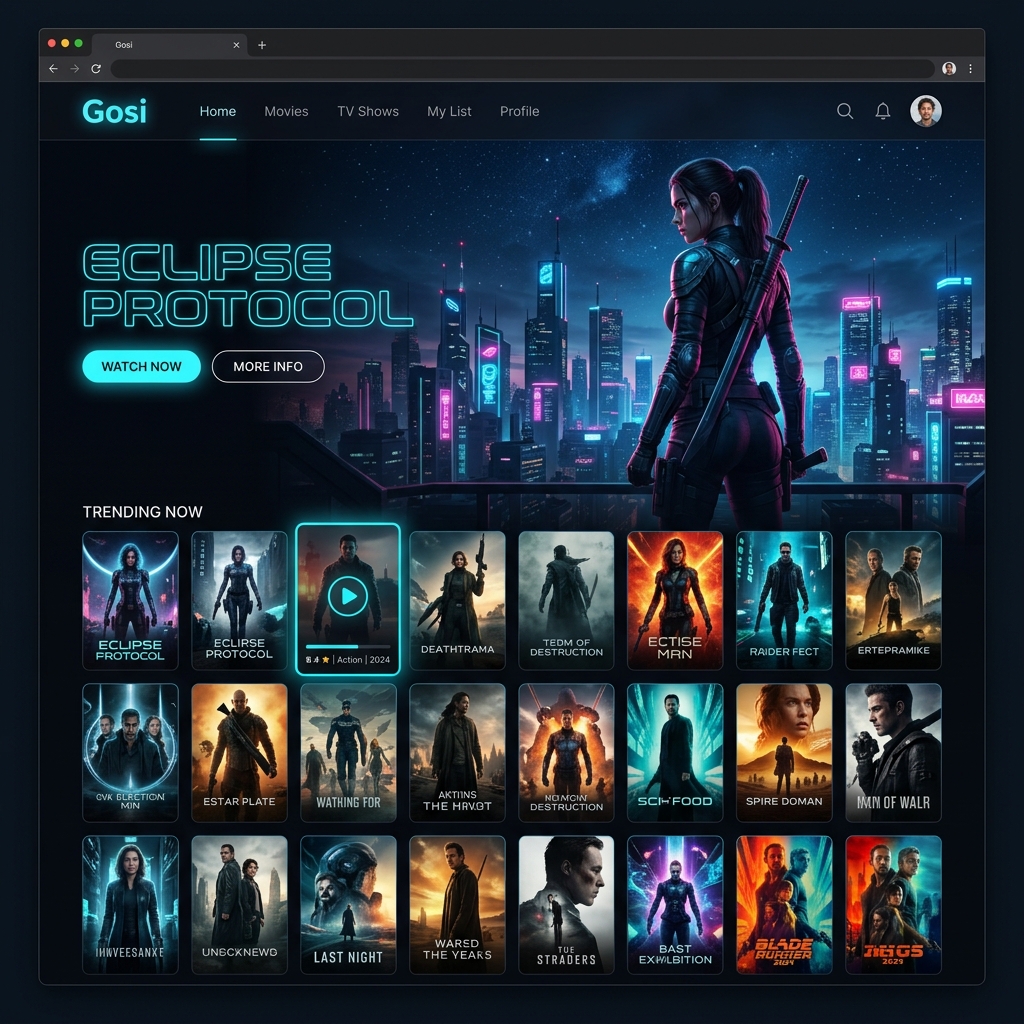Click the WATCH NOW button
Image resolution: width=1024 pixels, height=1024 pixels.
(x=141, y=366)
